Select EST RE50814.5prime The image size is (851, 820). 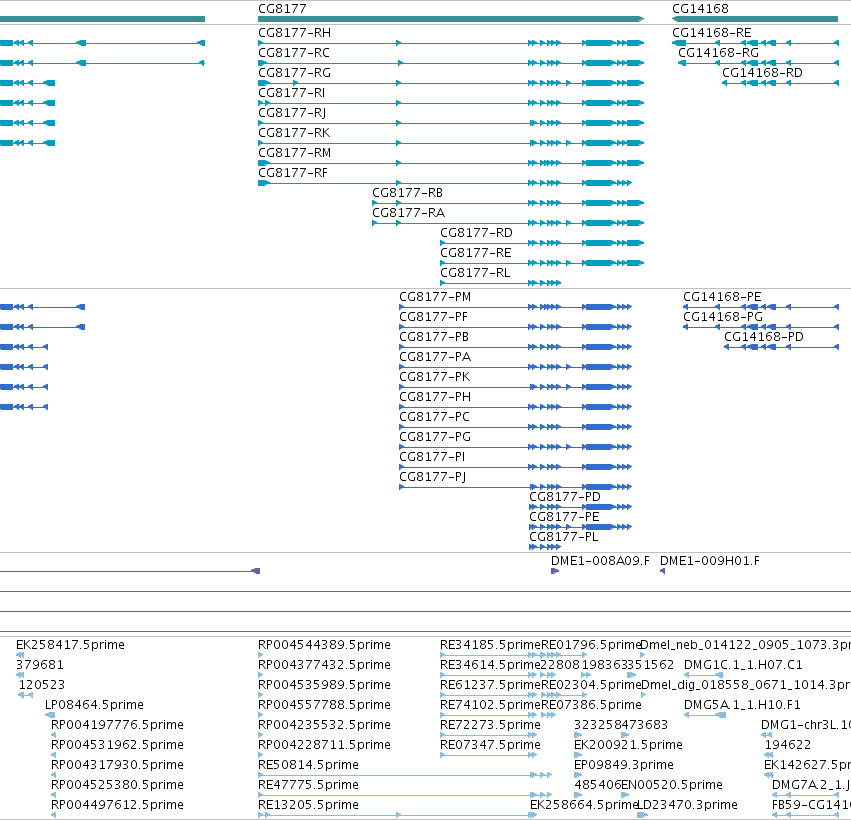[x=308, y=766]
